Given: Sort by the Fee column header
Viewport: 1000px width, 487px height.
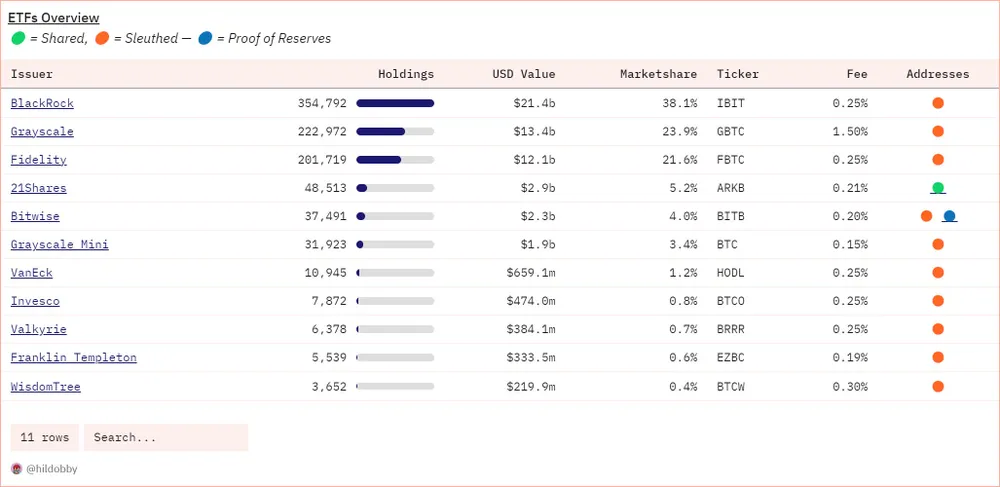Looking at the screenshot, I should click(x=856, y=74).
